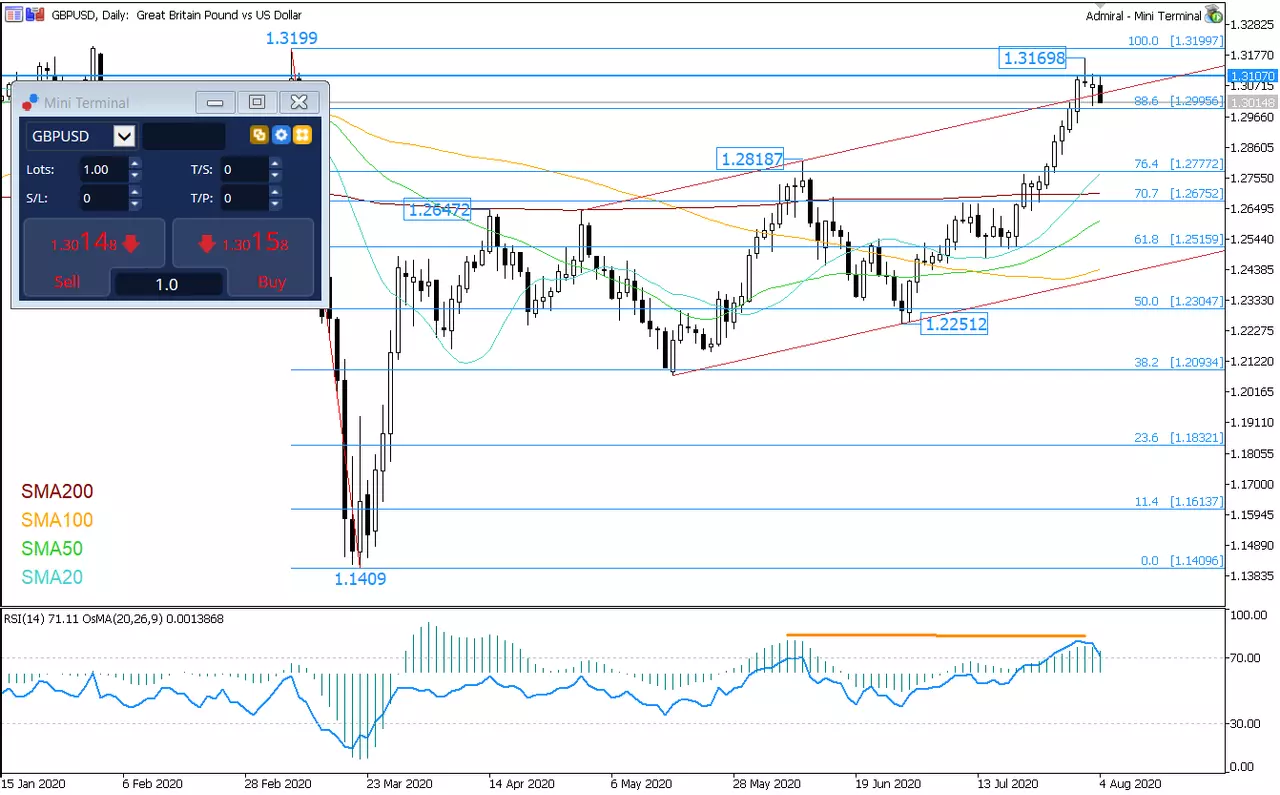Click the 'Admiral - Mini Terminal' expert label

[x=1144, y=15]
